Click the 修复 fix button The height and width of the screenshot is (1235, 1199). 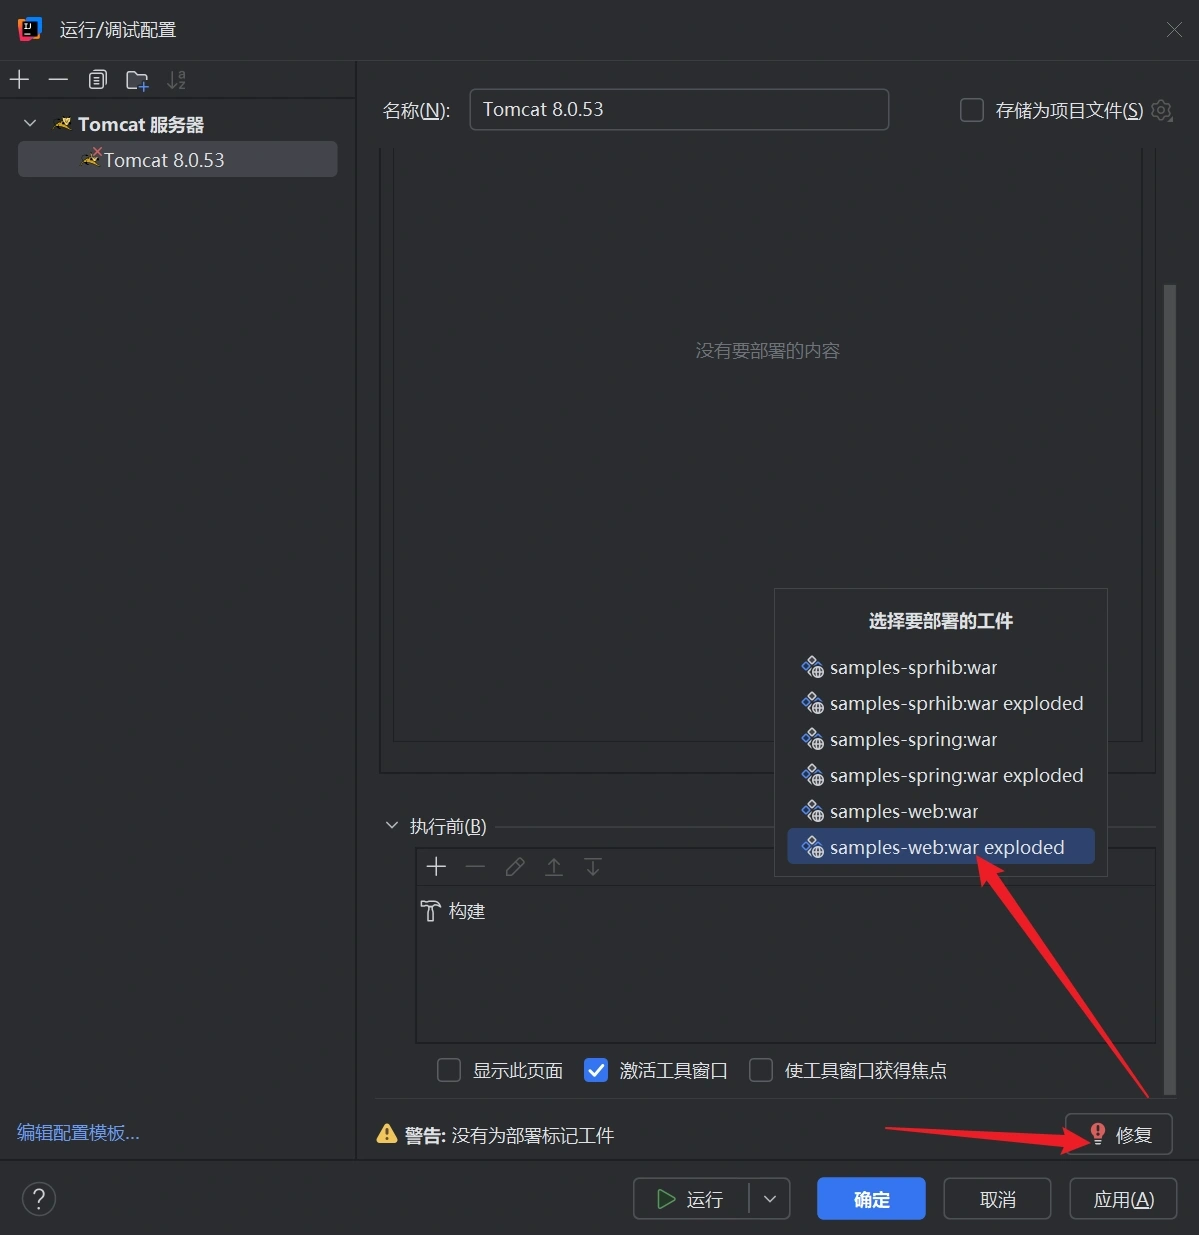click(x=1119, y=1135)
